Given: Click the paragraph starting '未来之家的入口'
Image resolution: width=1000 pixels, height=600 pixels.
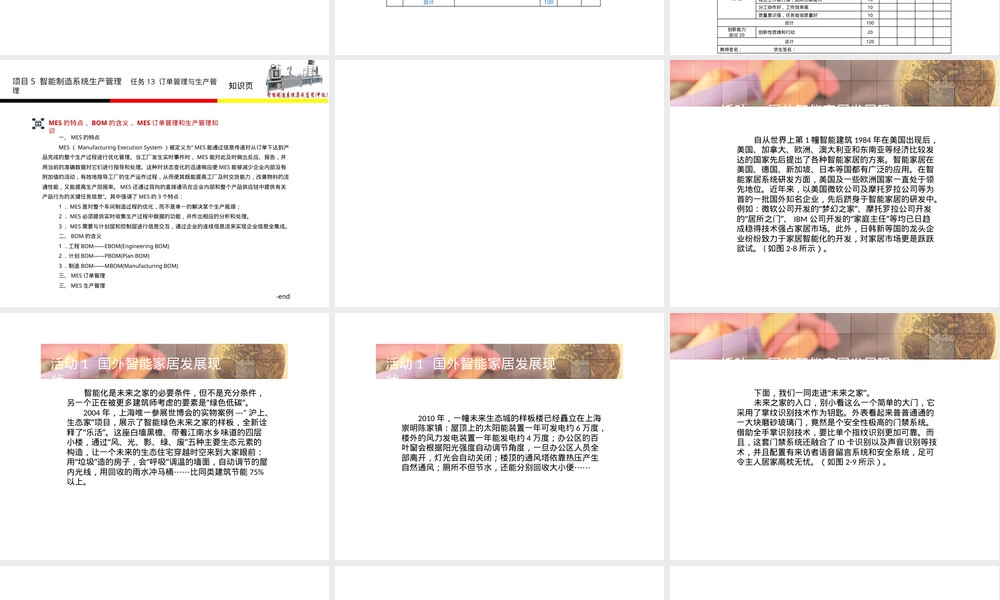Looking at the screenshot, I should (837, 432).
